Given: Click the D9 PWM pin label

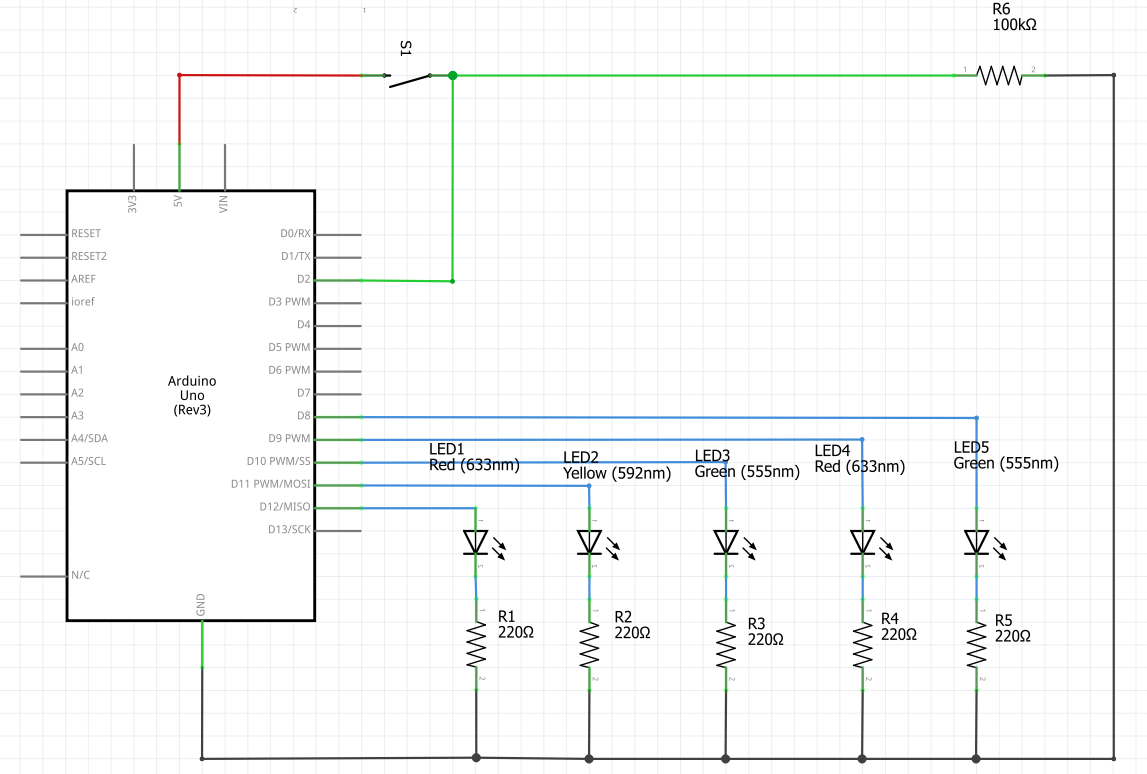Looking at the screenshot, I should coord(289,438).
